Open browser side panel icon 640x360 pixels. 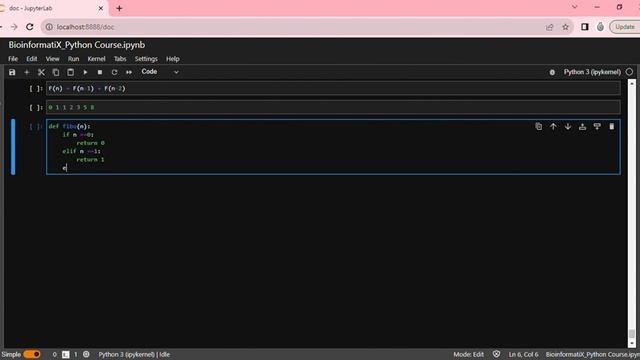(584, 27)
